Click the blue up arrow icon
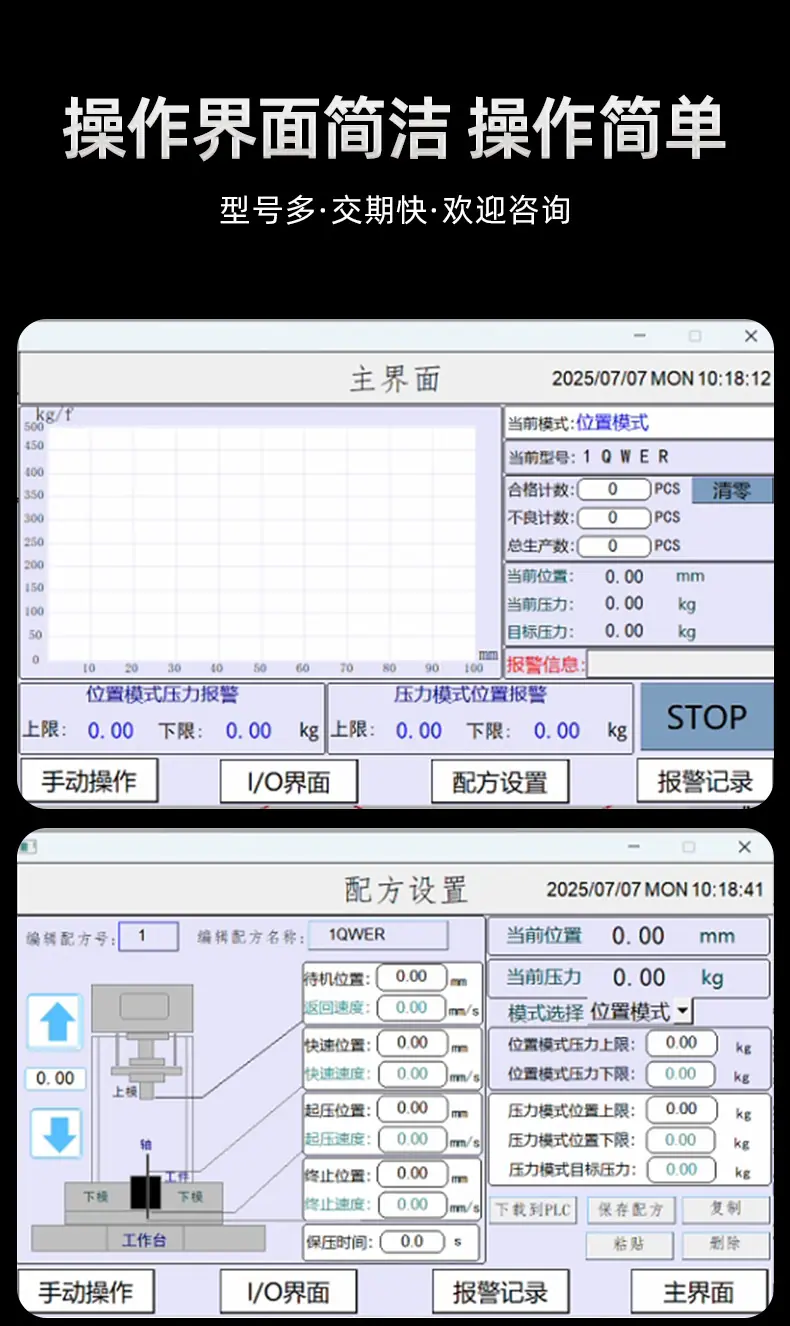790x1326 pixels. point(54,1021)
